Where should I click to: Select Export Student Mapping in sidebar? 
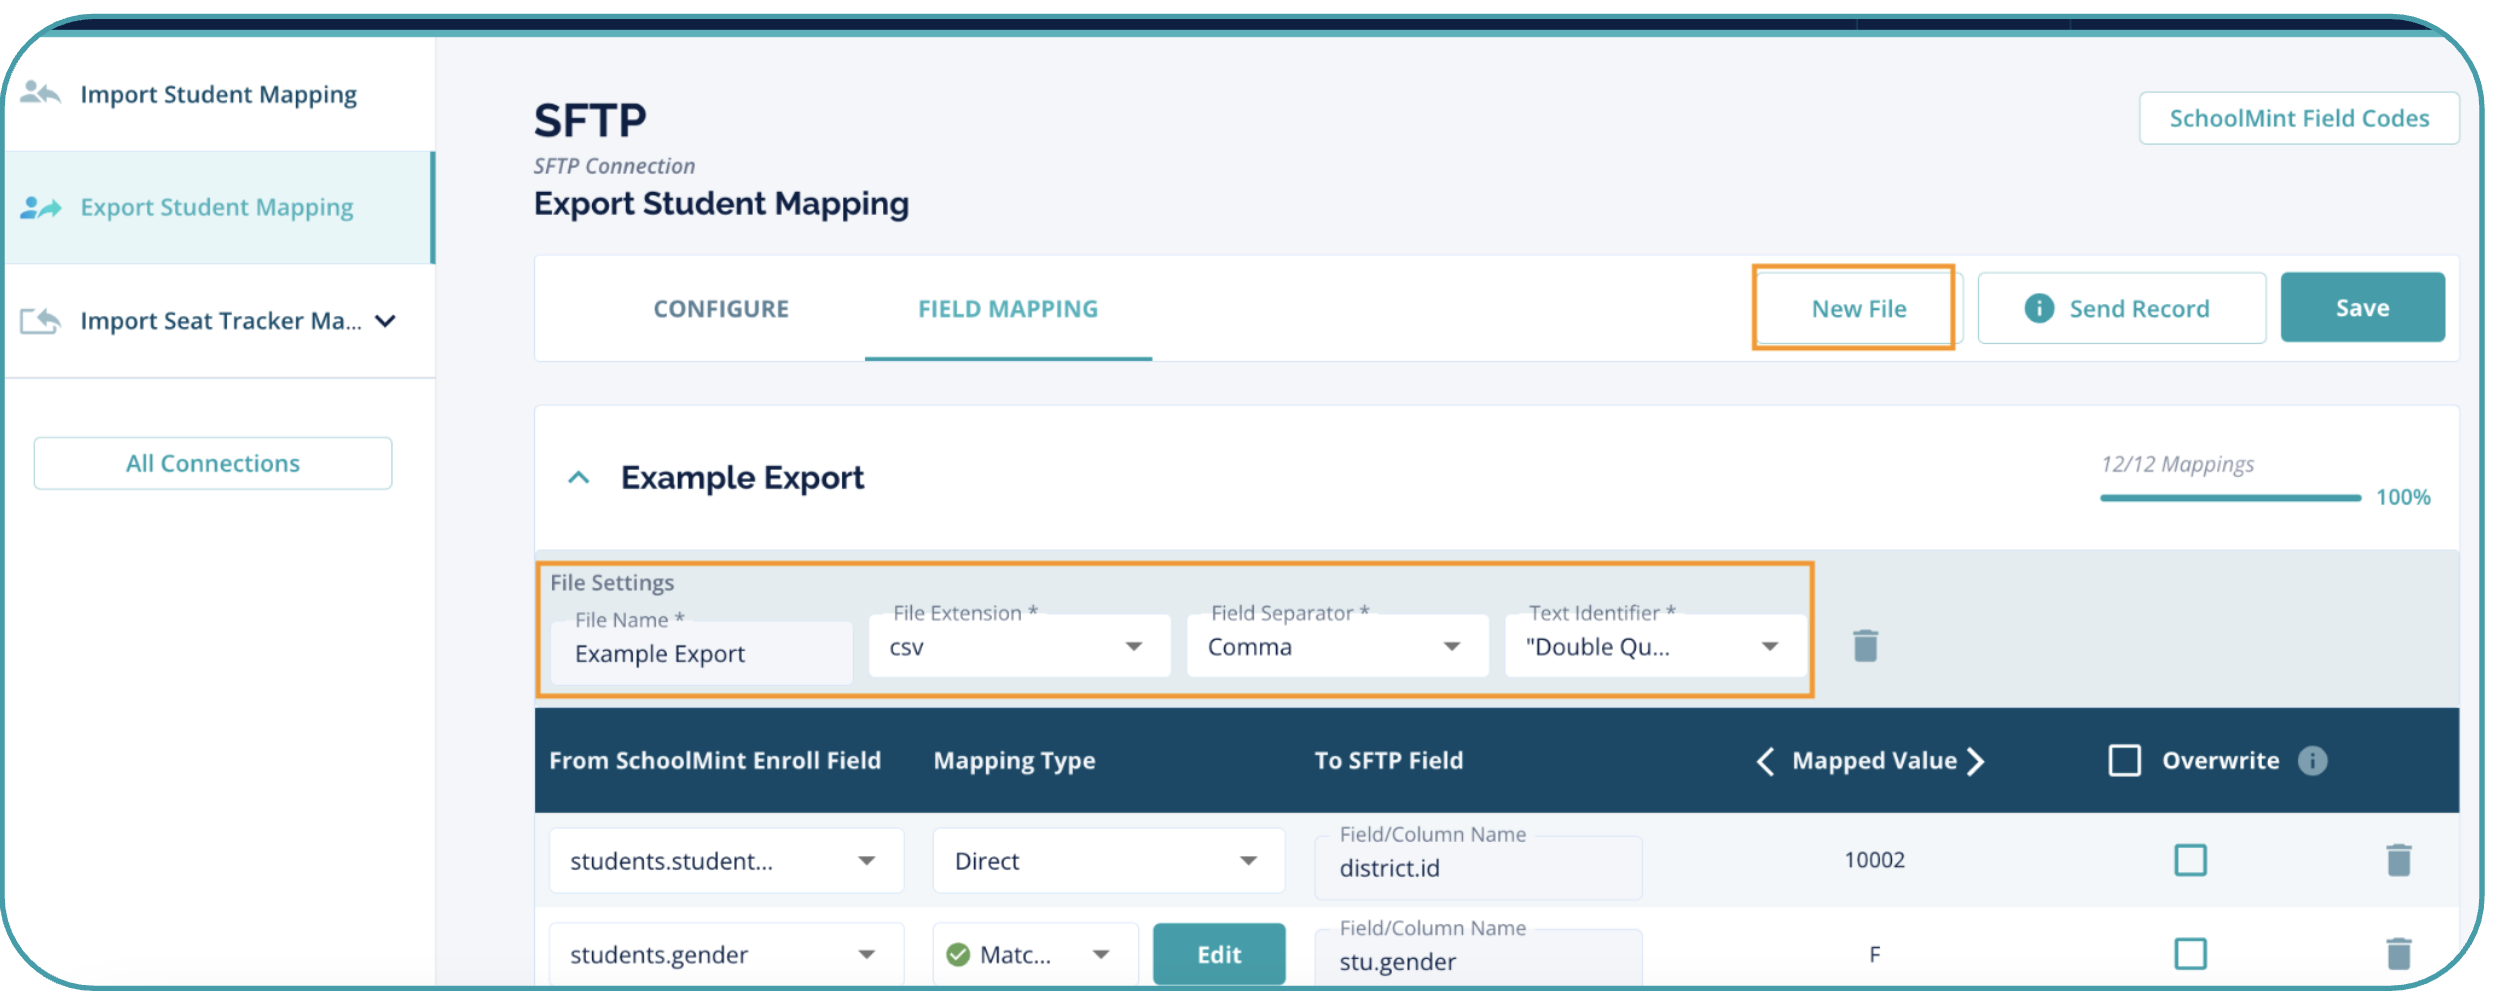point(216,208)
